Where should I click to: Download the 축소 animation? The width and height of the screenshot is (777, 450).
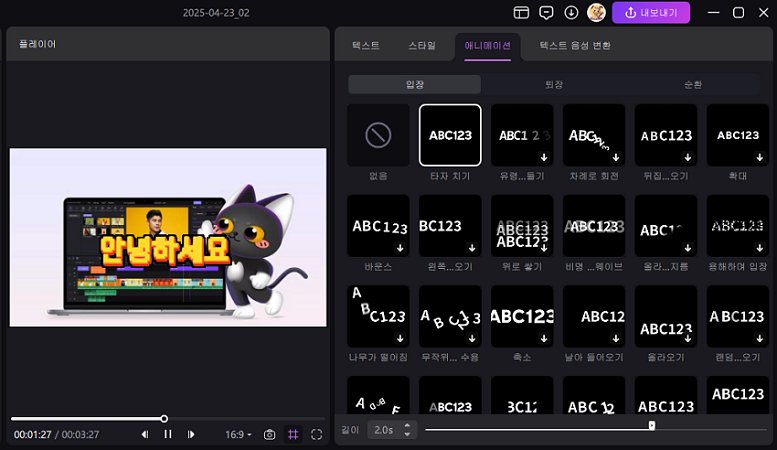tap(544, 338)
